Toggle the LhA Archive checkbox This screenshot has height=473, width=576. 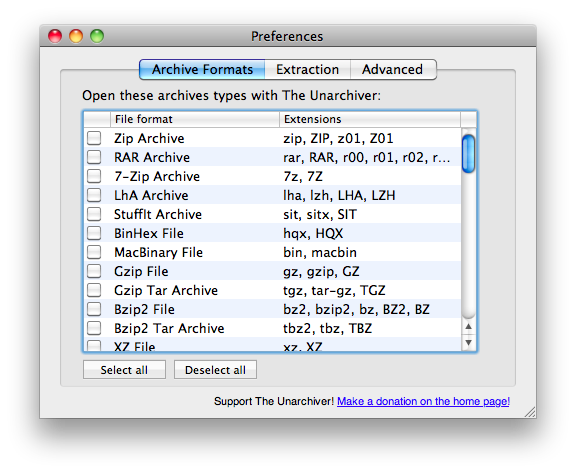tap(94, 195)
